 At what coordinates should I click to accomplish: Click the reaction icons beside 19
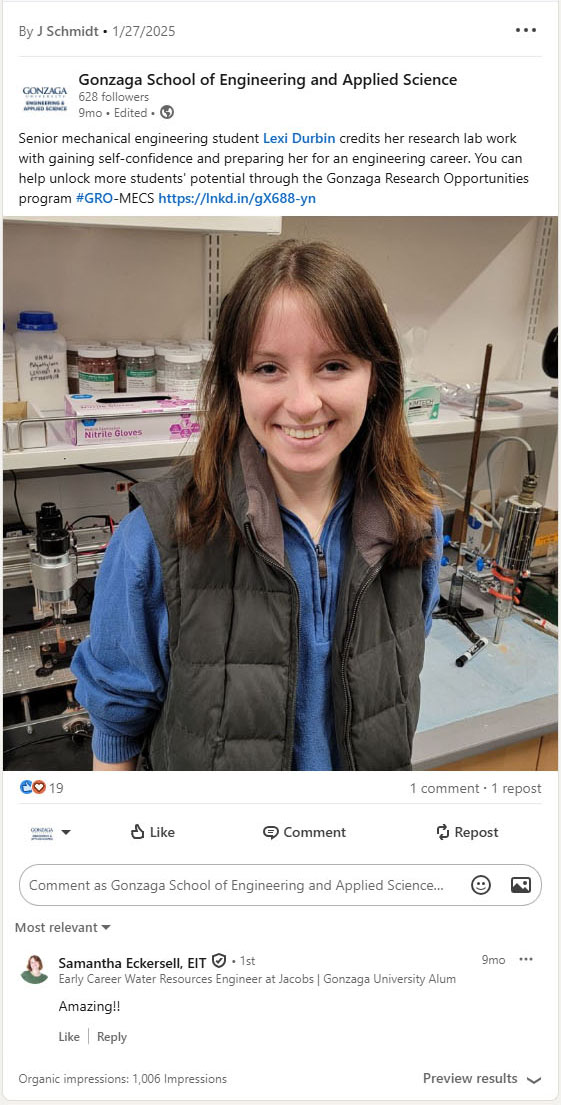(x=33, y=787)
